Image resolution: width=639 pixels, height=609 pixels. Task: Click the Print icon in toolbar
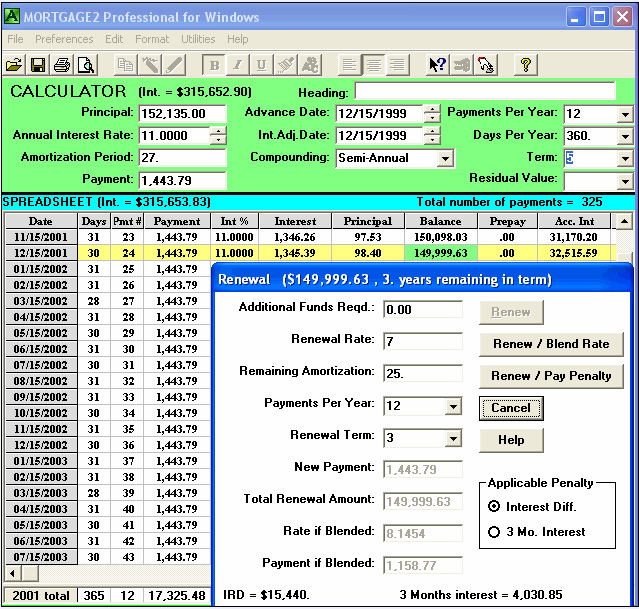(x=62, y=65)
